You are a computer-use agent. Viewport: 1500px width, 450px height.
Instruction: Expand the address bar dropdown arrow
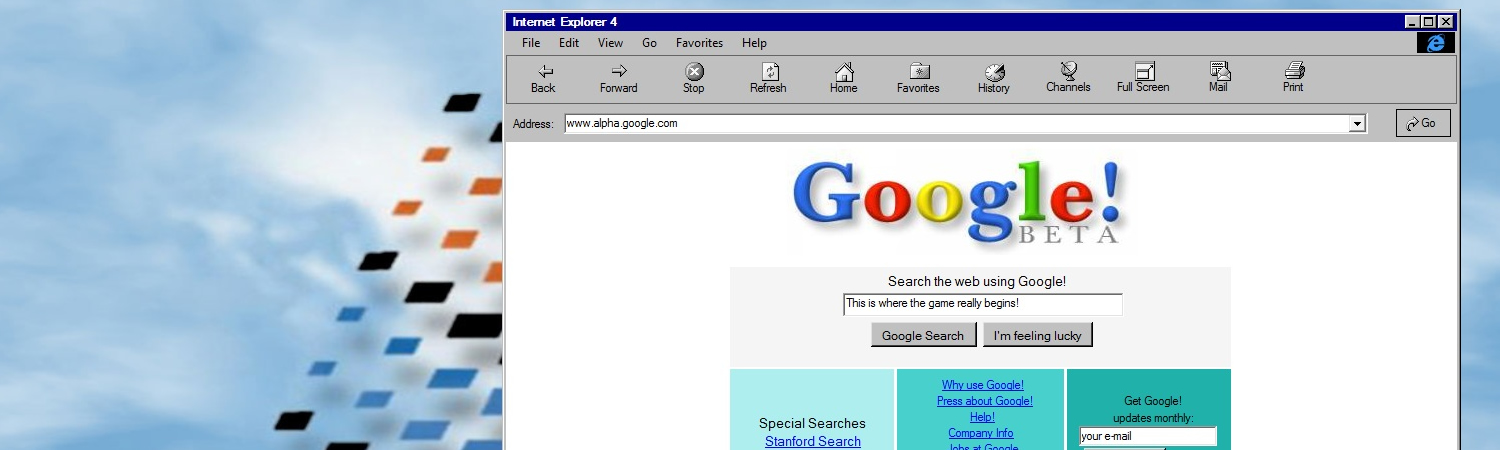[x=1357, y=124]
